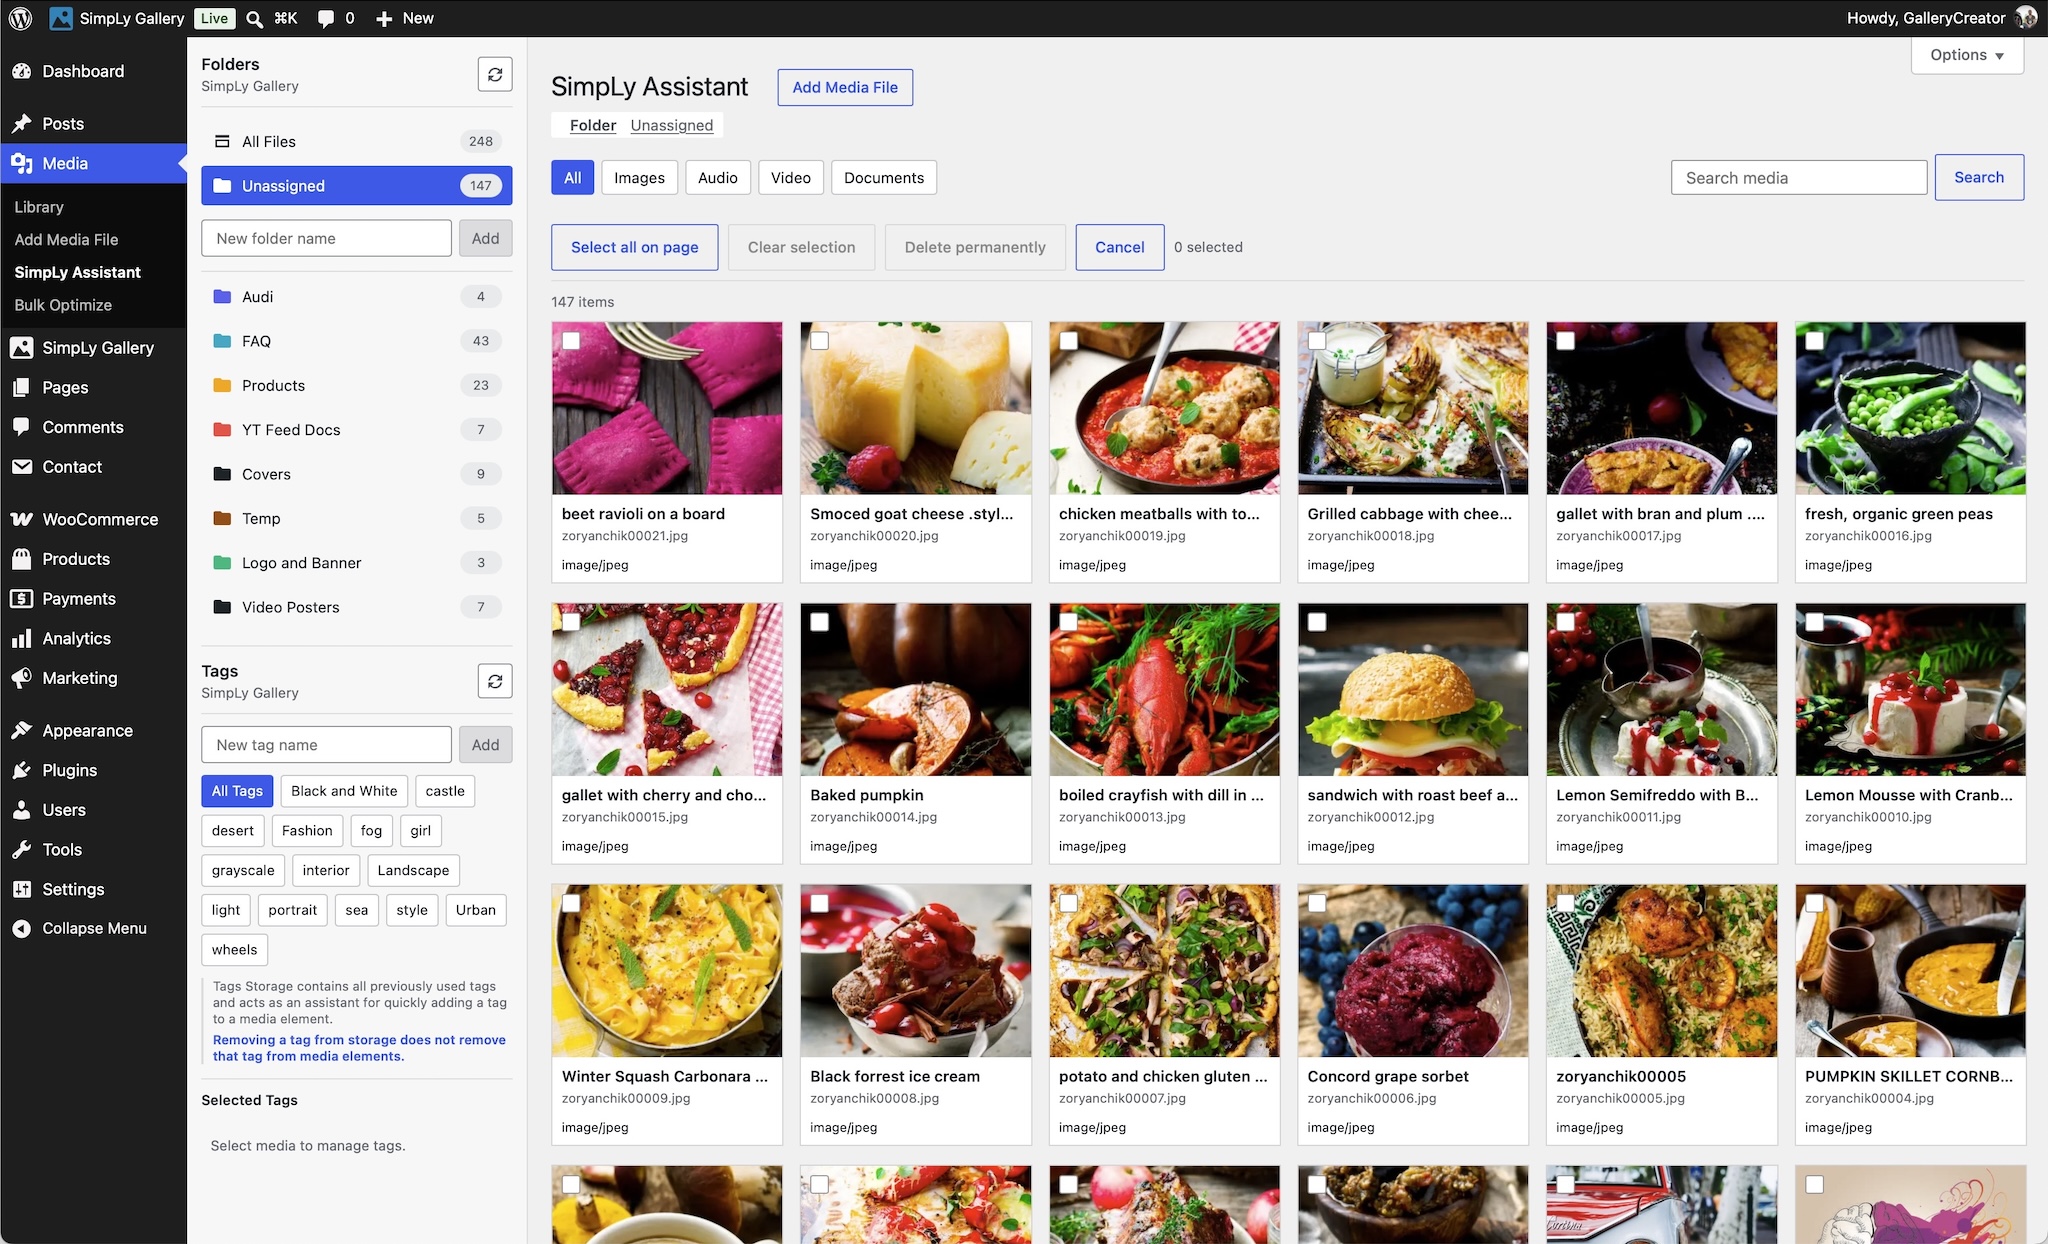The image size is (2048, 1244).
Task: Click the Search button
Action: (x=1979, y=177)
